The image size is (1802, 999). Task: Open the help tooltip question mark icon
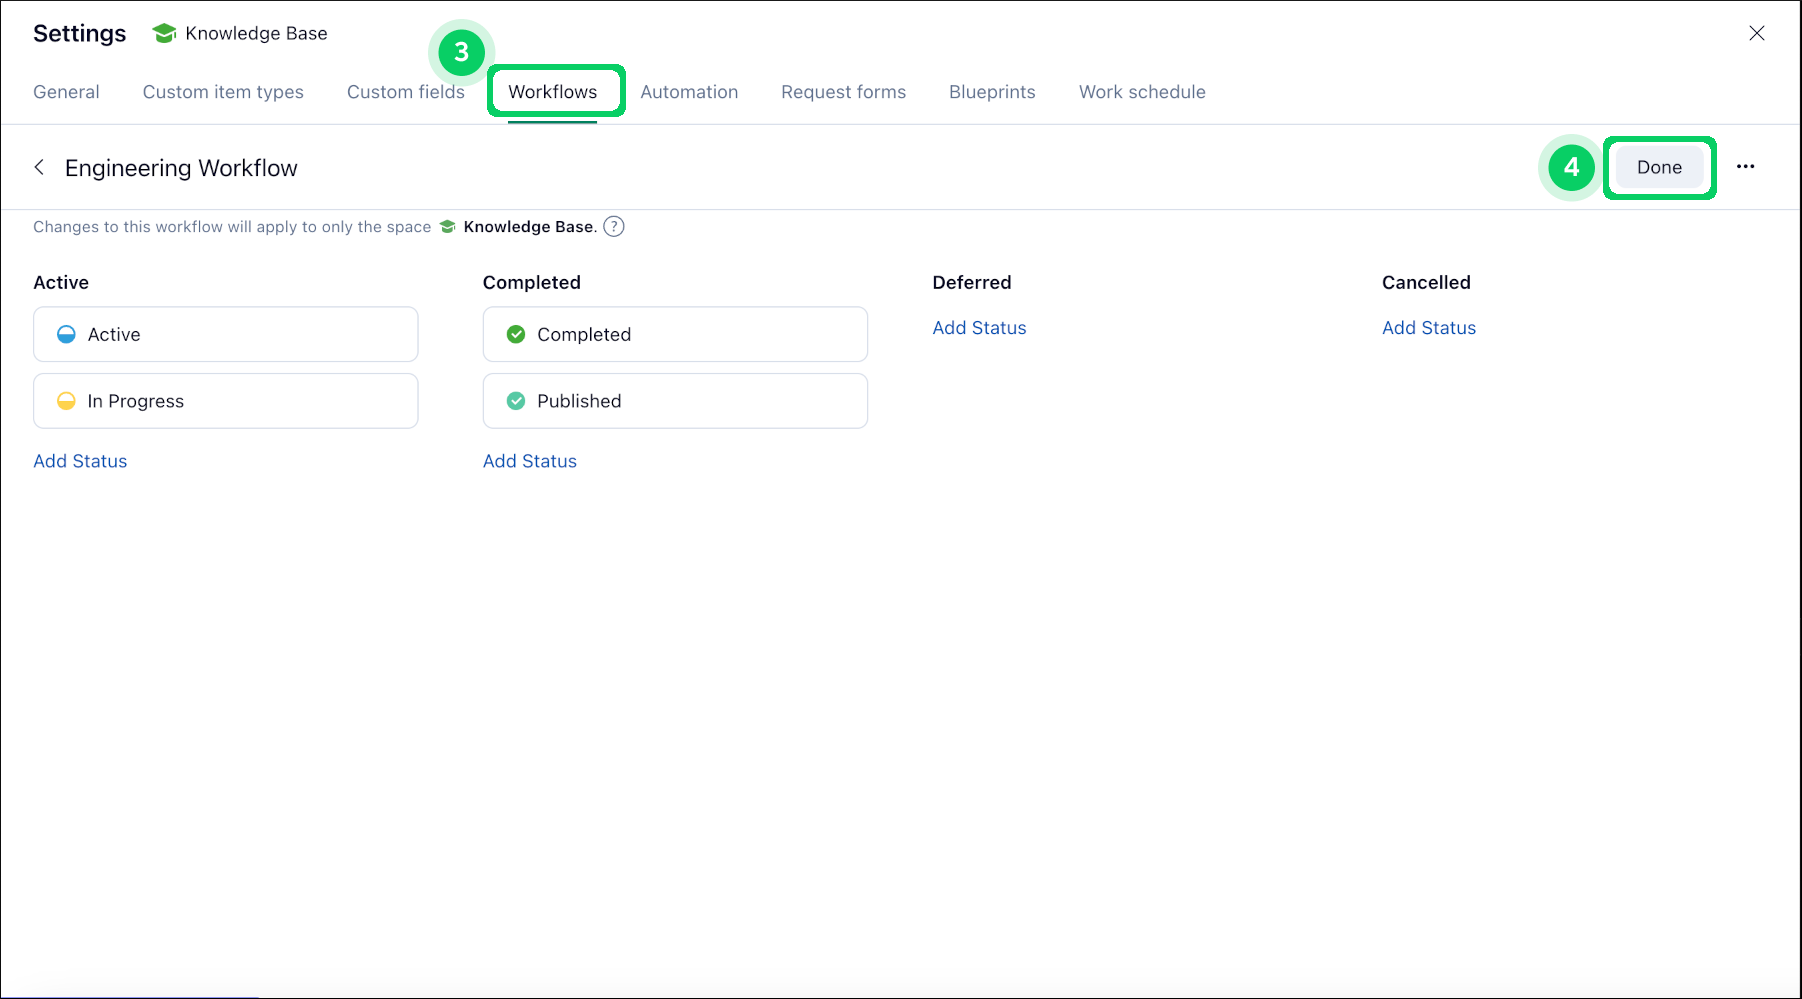(x=613, y=226)
